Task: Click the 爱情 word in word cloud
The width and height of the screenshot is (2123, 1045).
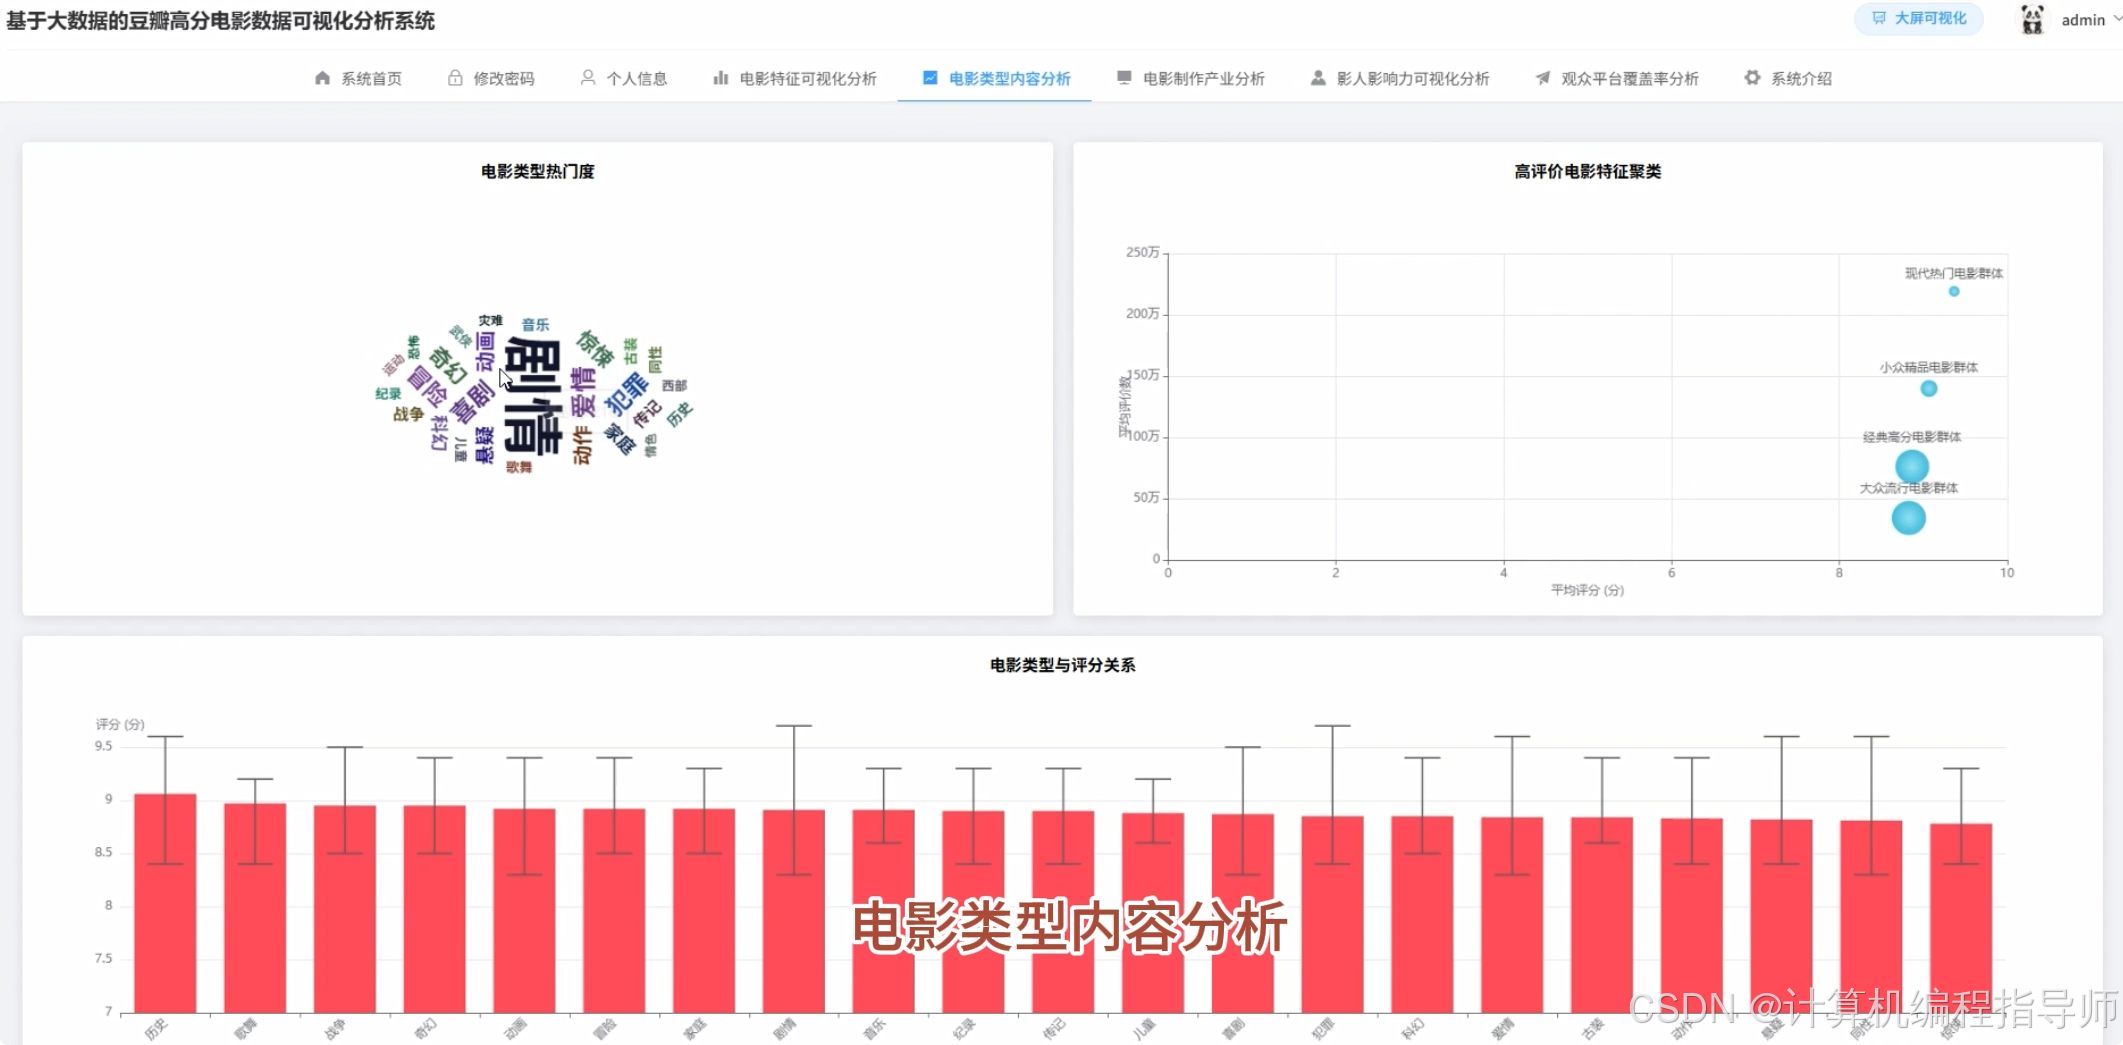Action: pyautogui.click(x=583, y=391)
